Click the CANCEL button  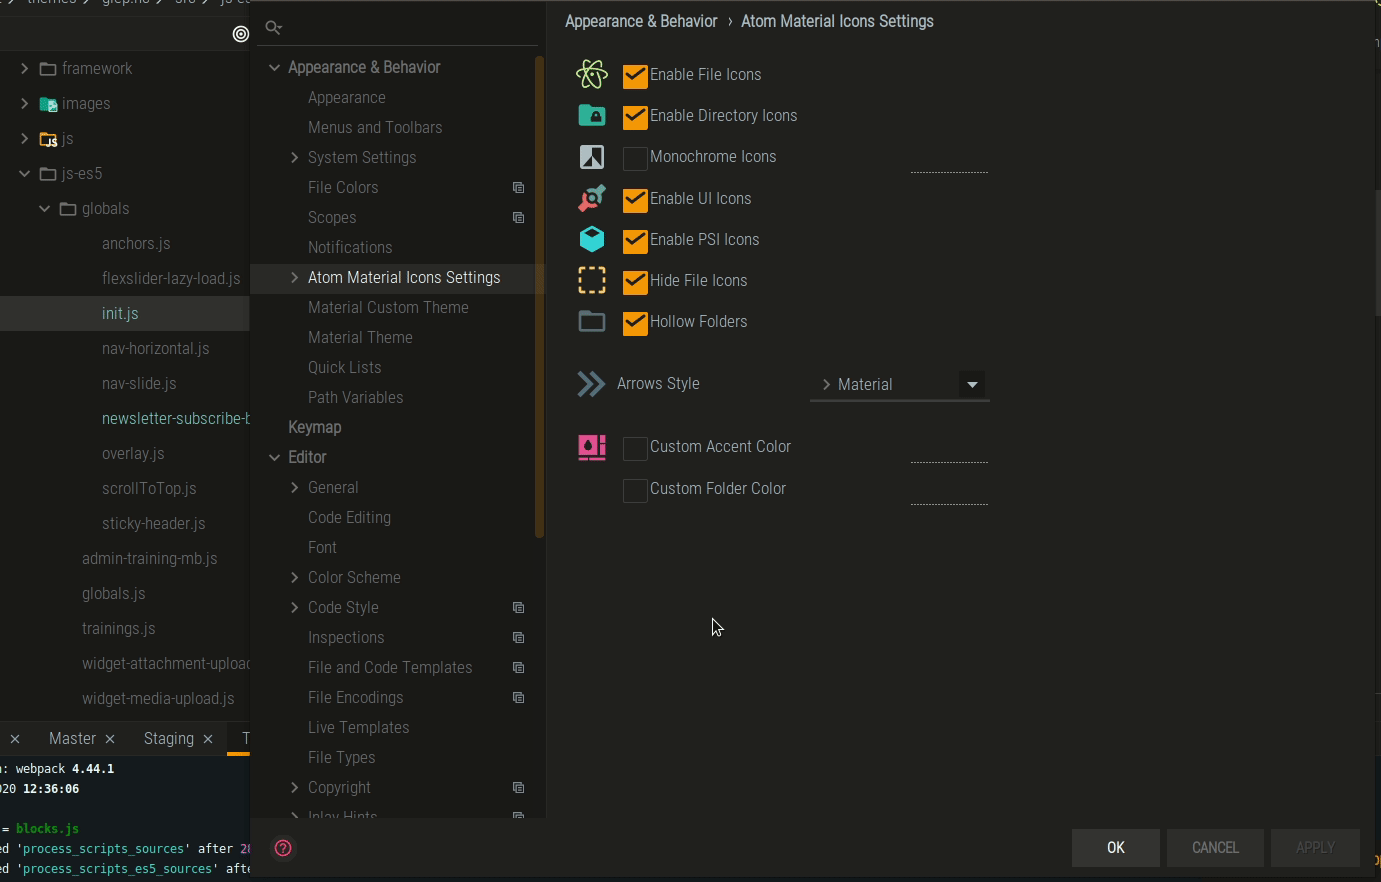point(1215,848)
